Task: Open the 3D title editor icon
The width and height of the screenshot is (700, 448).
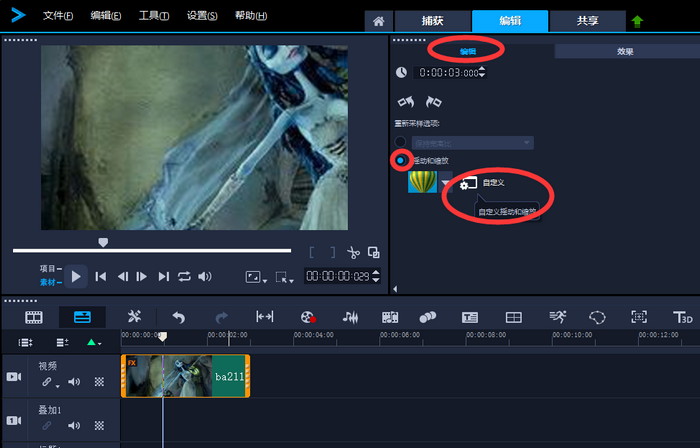Action: click(684, 317)
